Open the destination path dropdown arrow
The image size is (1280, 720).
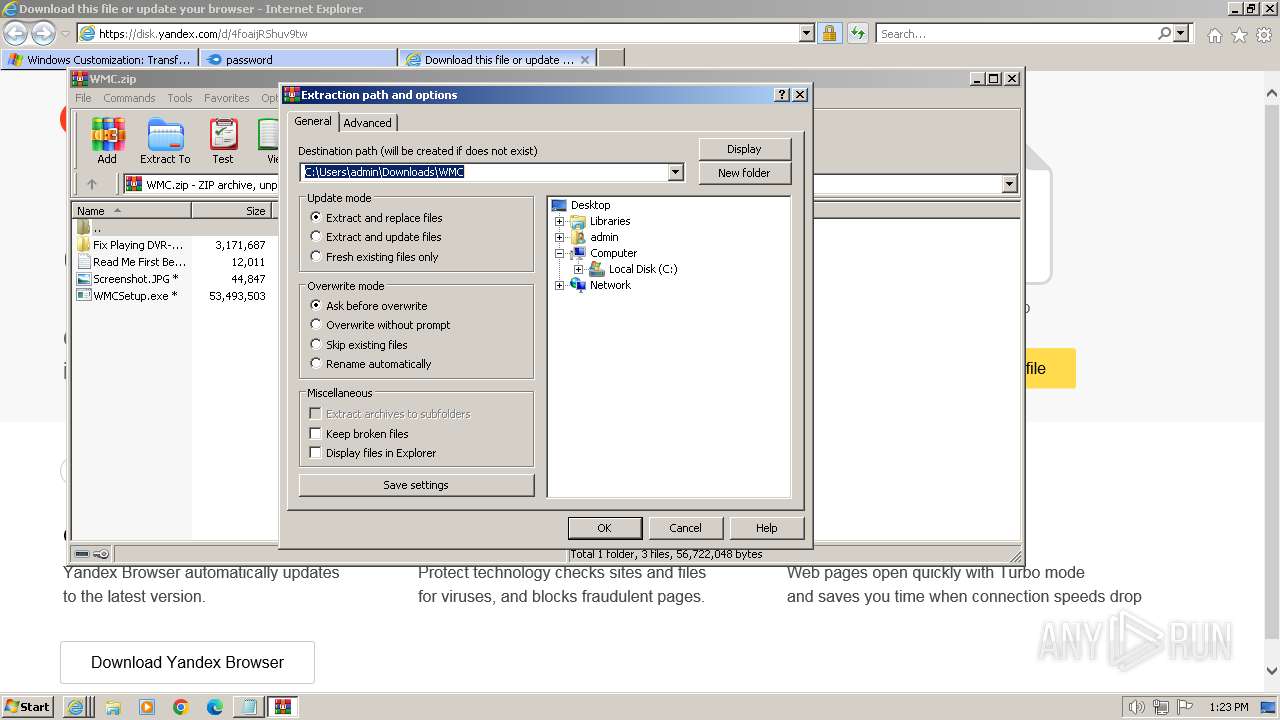click(675, 172)
